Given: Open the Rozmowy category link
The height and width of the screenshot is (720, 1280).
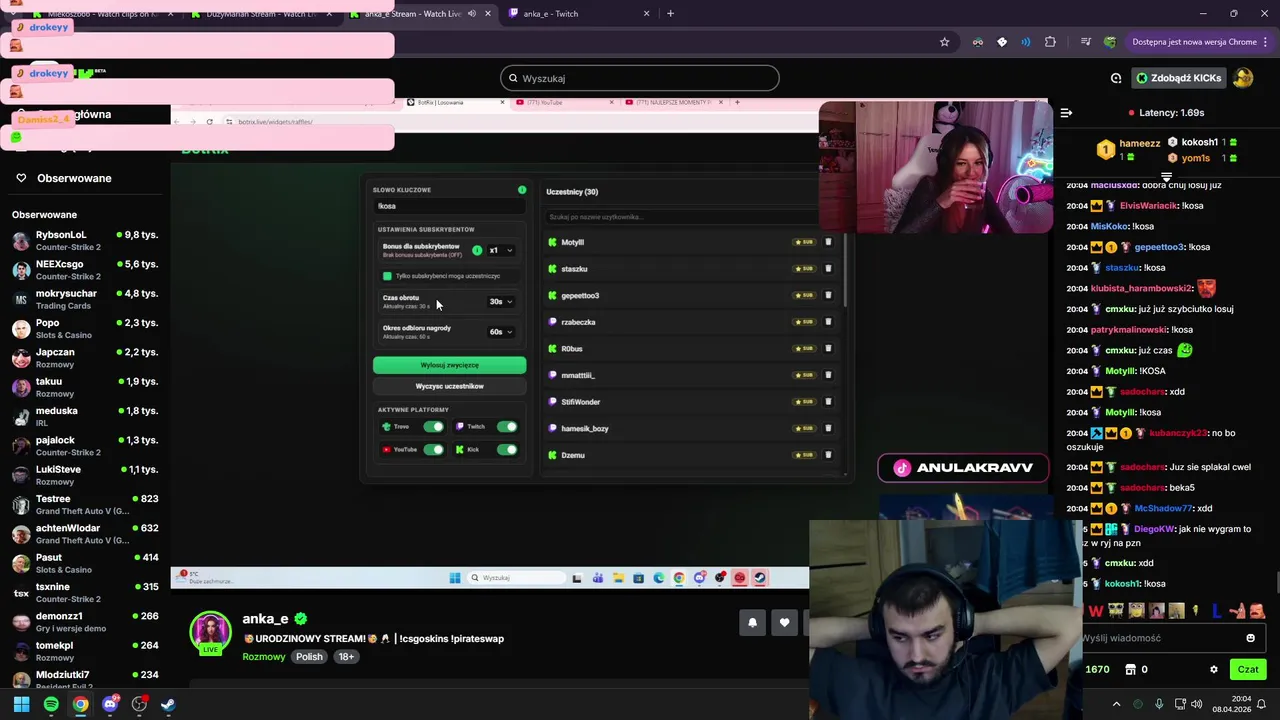Looking at the screenshot, I should 264,657.
